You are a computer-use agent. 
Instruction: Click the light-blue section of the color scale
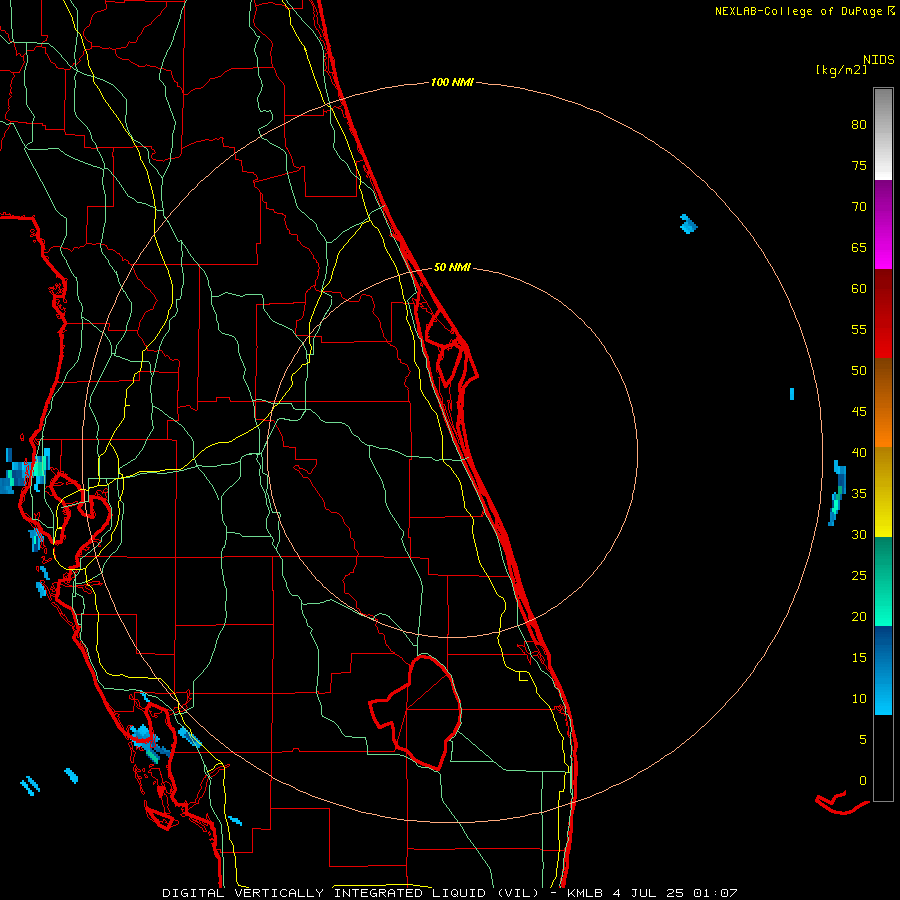point(883,670)
